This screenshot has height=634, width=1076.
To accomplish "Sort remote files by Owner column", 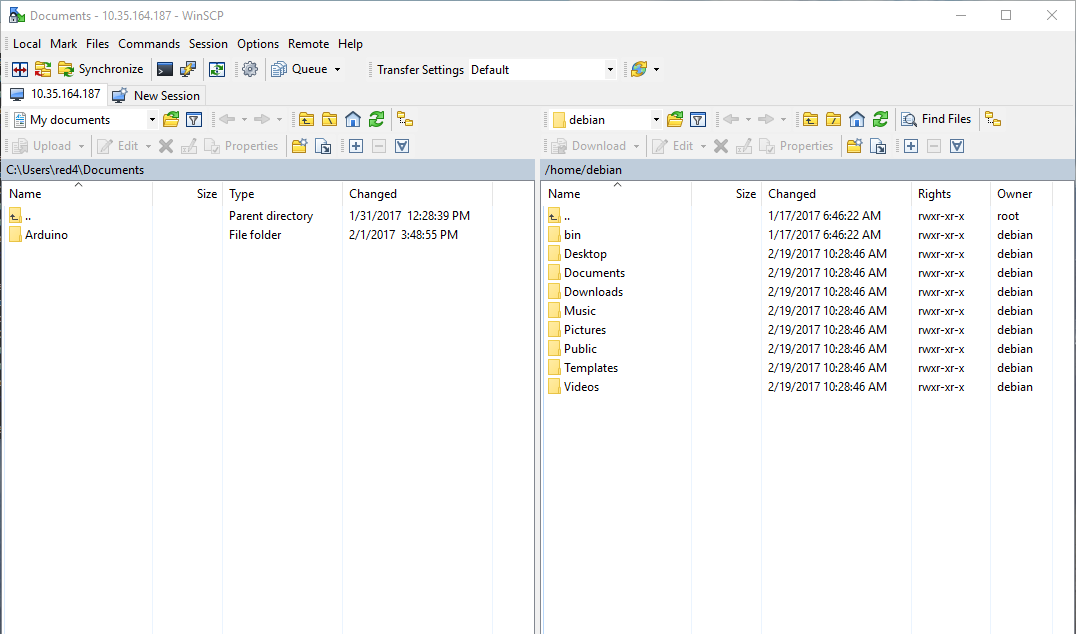I will (1021, 194).
